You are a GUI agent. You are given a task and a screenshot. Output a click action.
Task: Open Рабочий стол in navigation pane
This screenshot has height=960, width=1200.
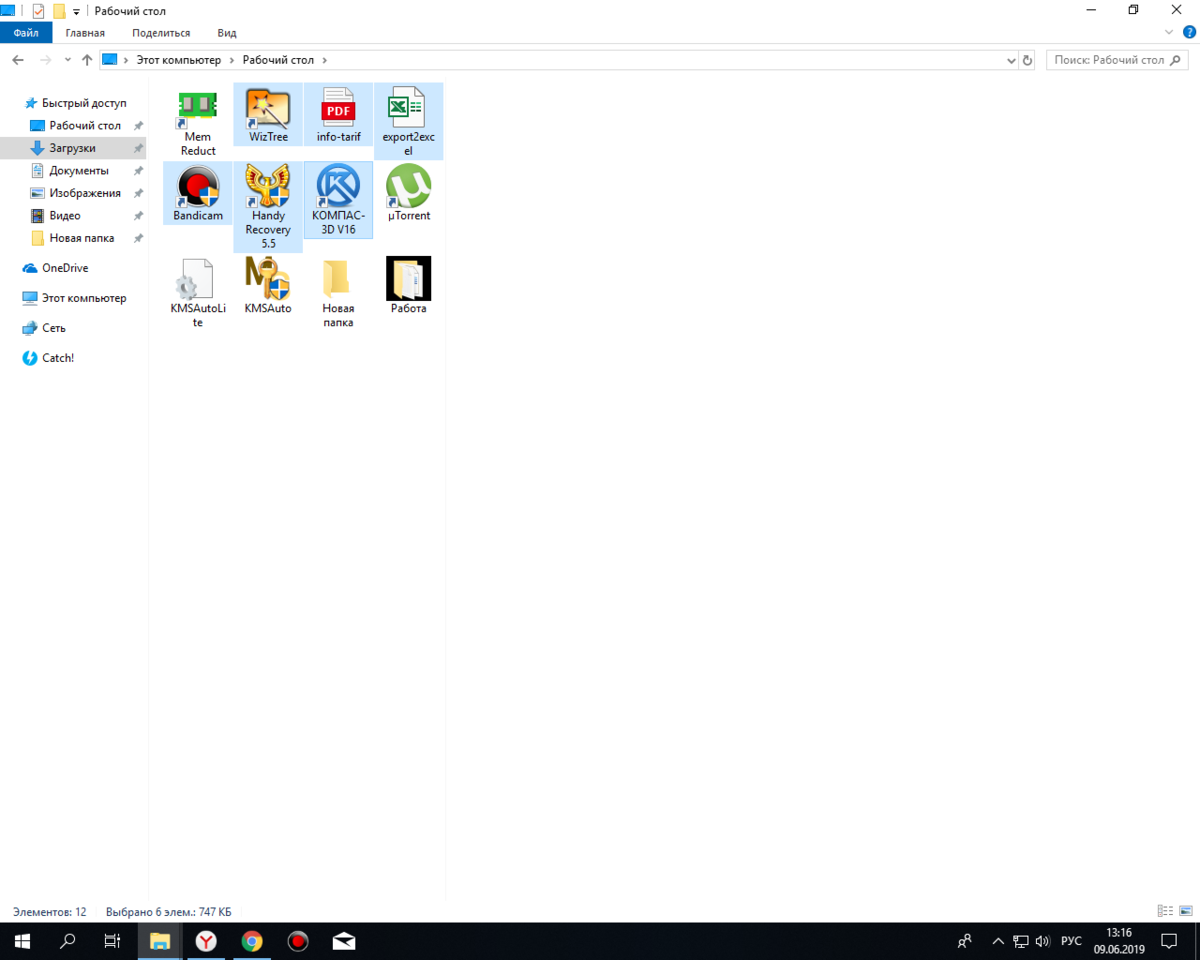pyautogui.click(x=85, y=126)
